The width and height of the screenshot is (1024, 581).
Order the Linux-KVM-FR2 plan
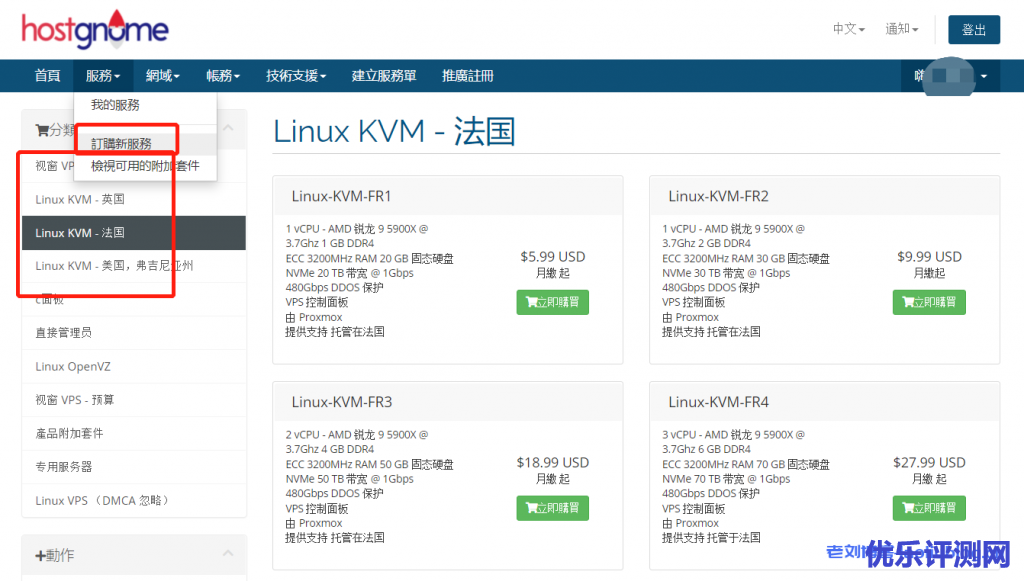(x=928, y=302)
